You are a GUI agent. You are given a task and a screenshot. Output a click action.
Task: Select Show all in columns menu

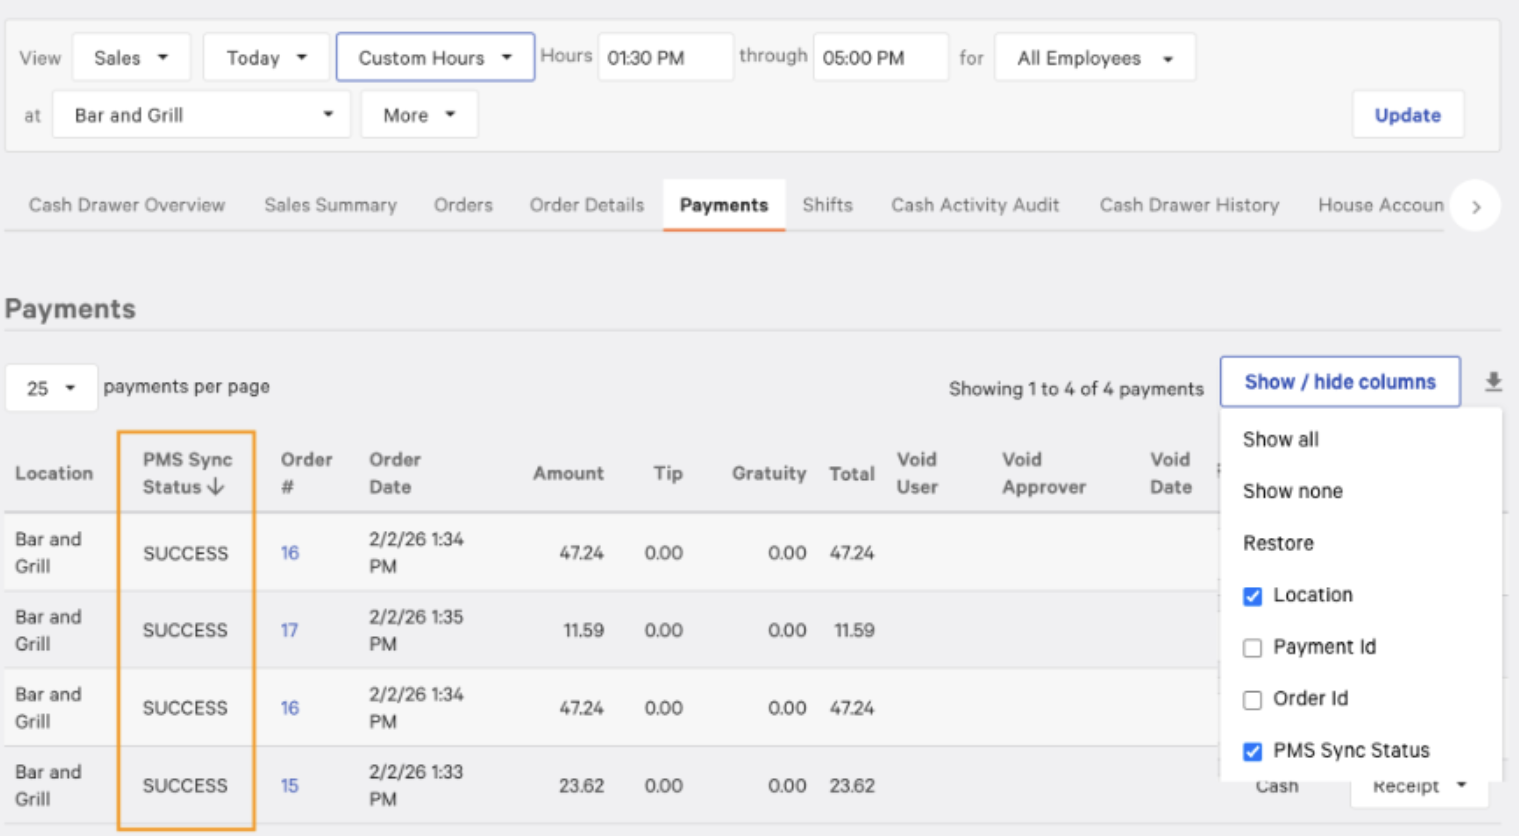point(1280,440)
